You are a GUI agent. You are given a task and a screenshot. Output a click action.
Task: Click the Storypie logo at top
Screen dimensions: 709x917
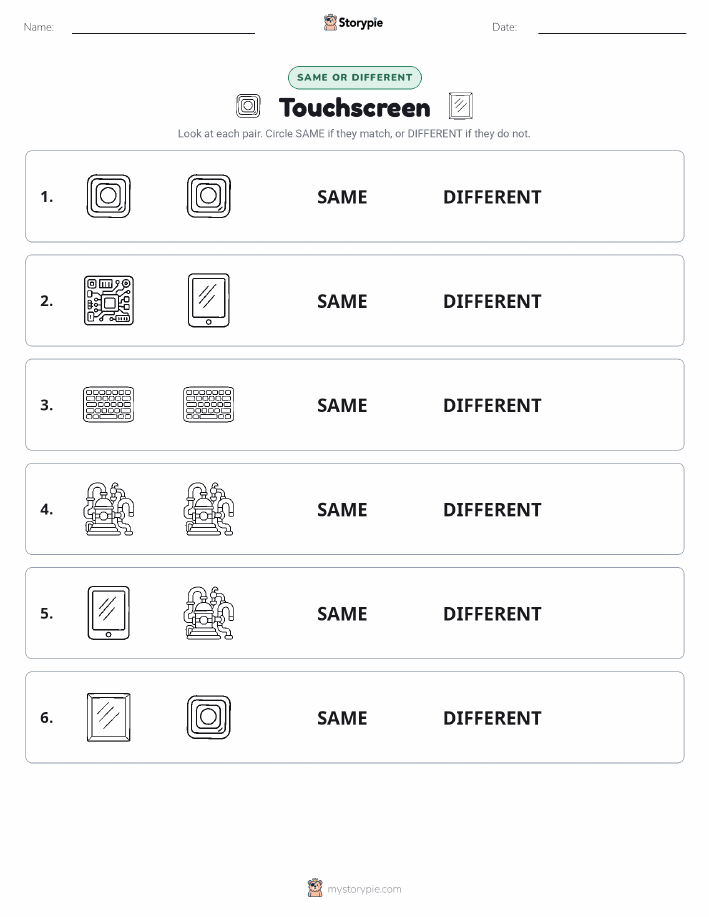coord(353,22)
